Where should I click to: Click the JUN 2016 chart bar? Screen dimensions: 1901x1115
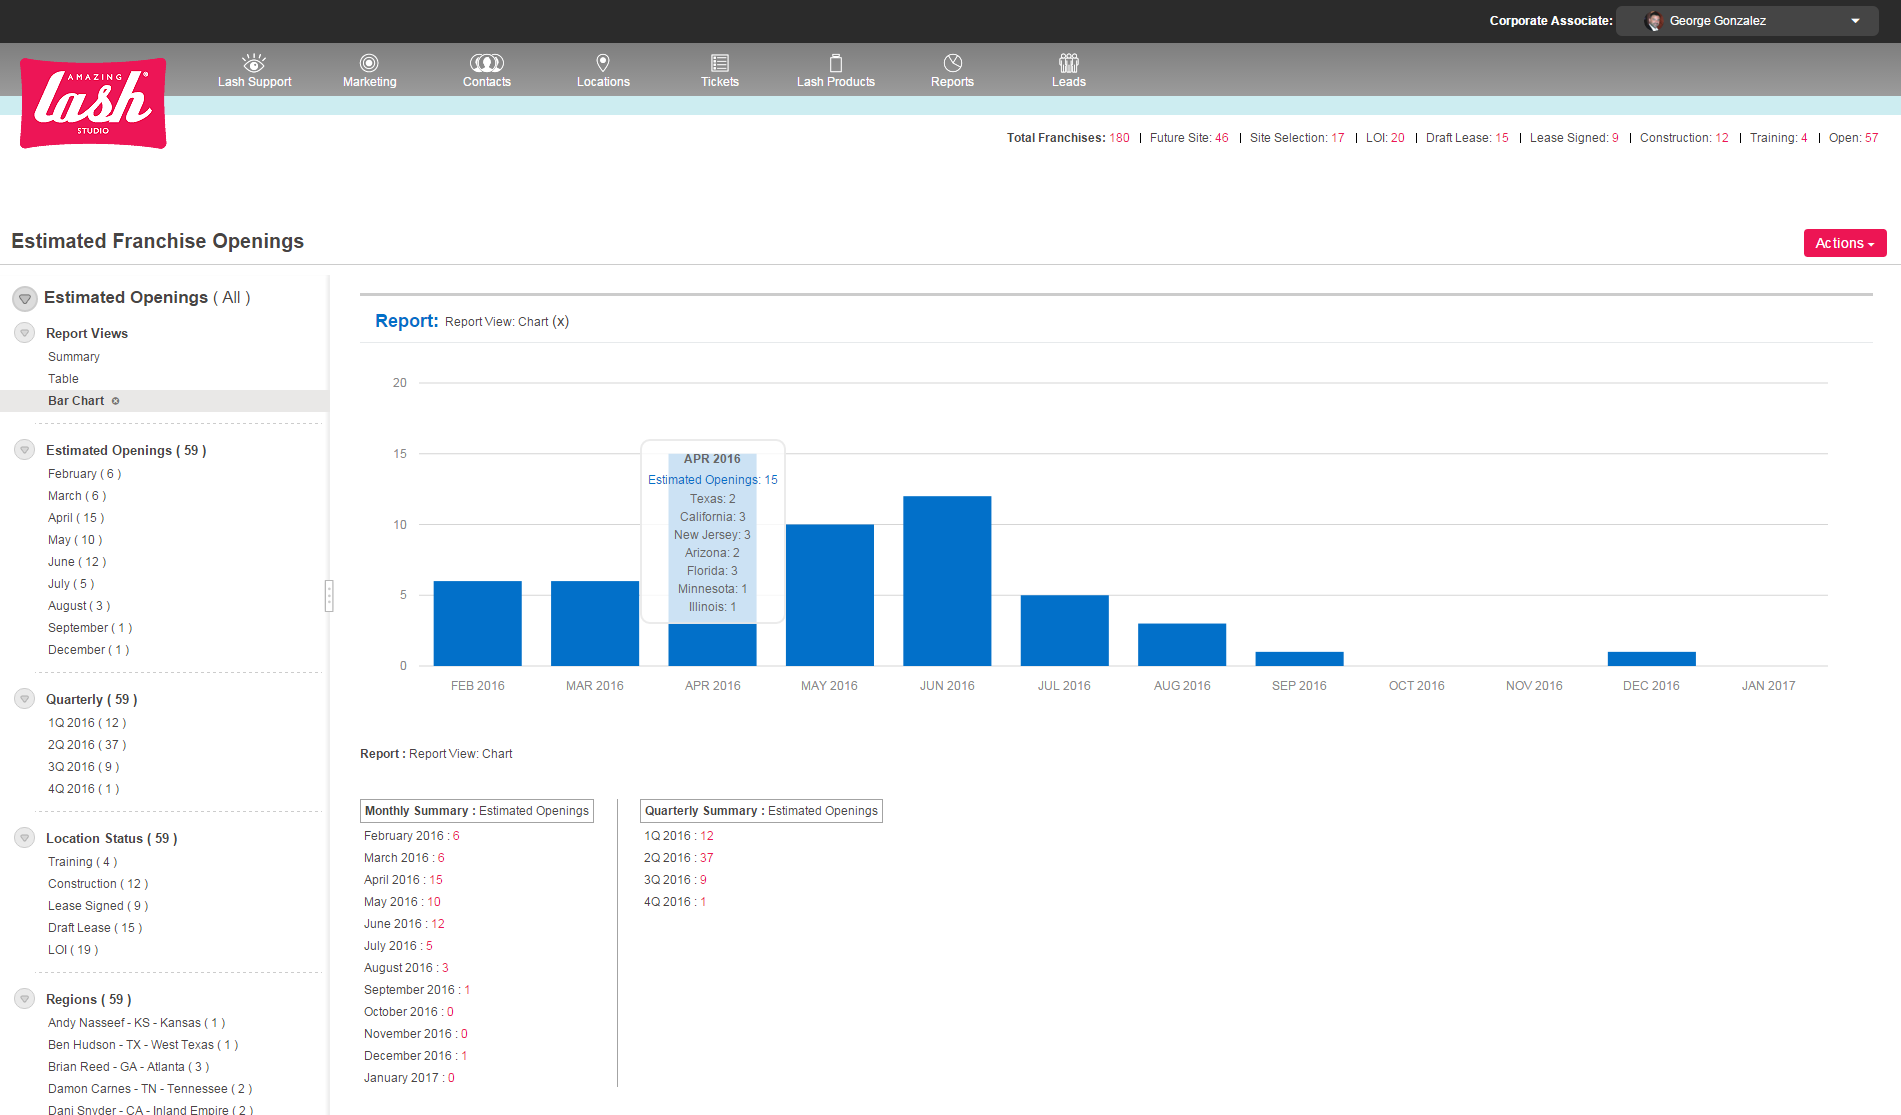tap(947, 580)
